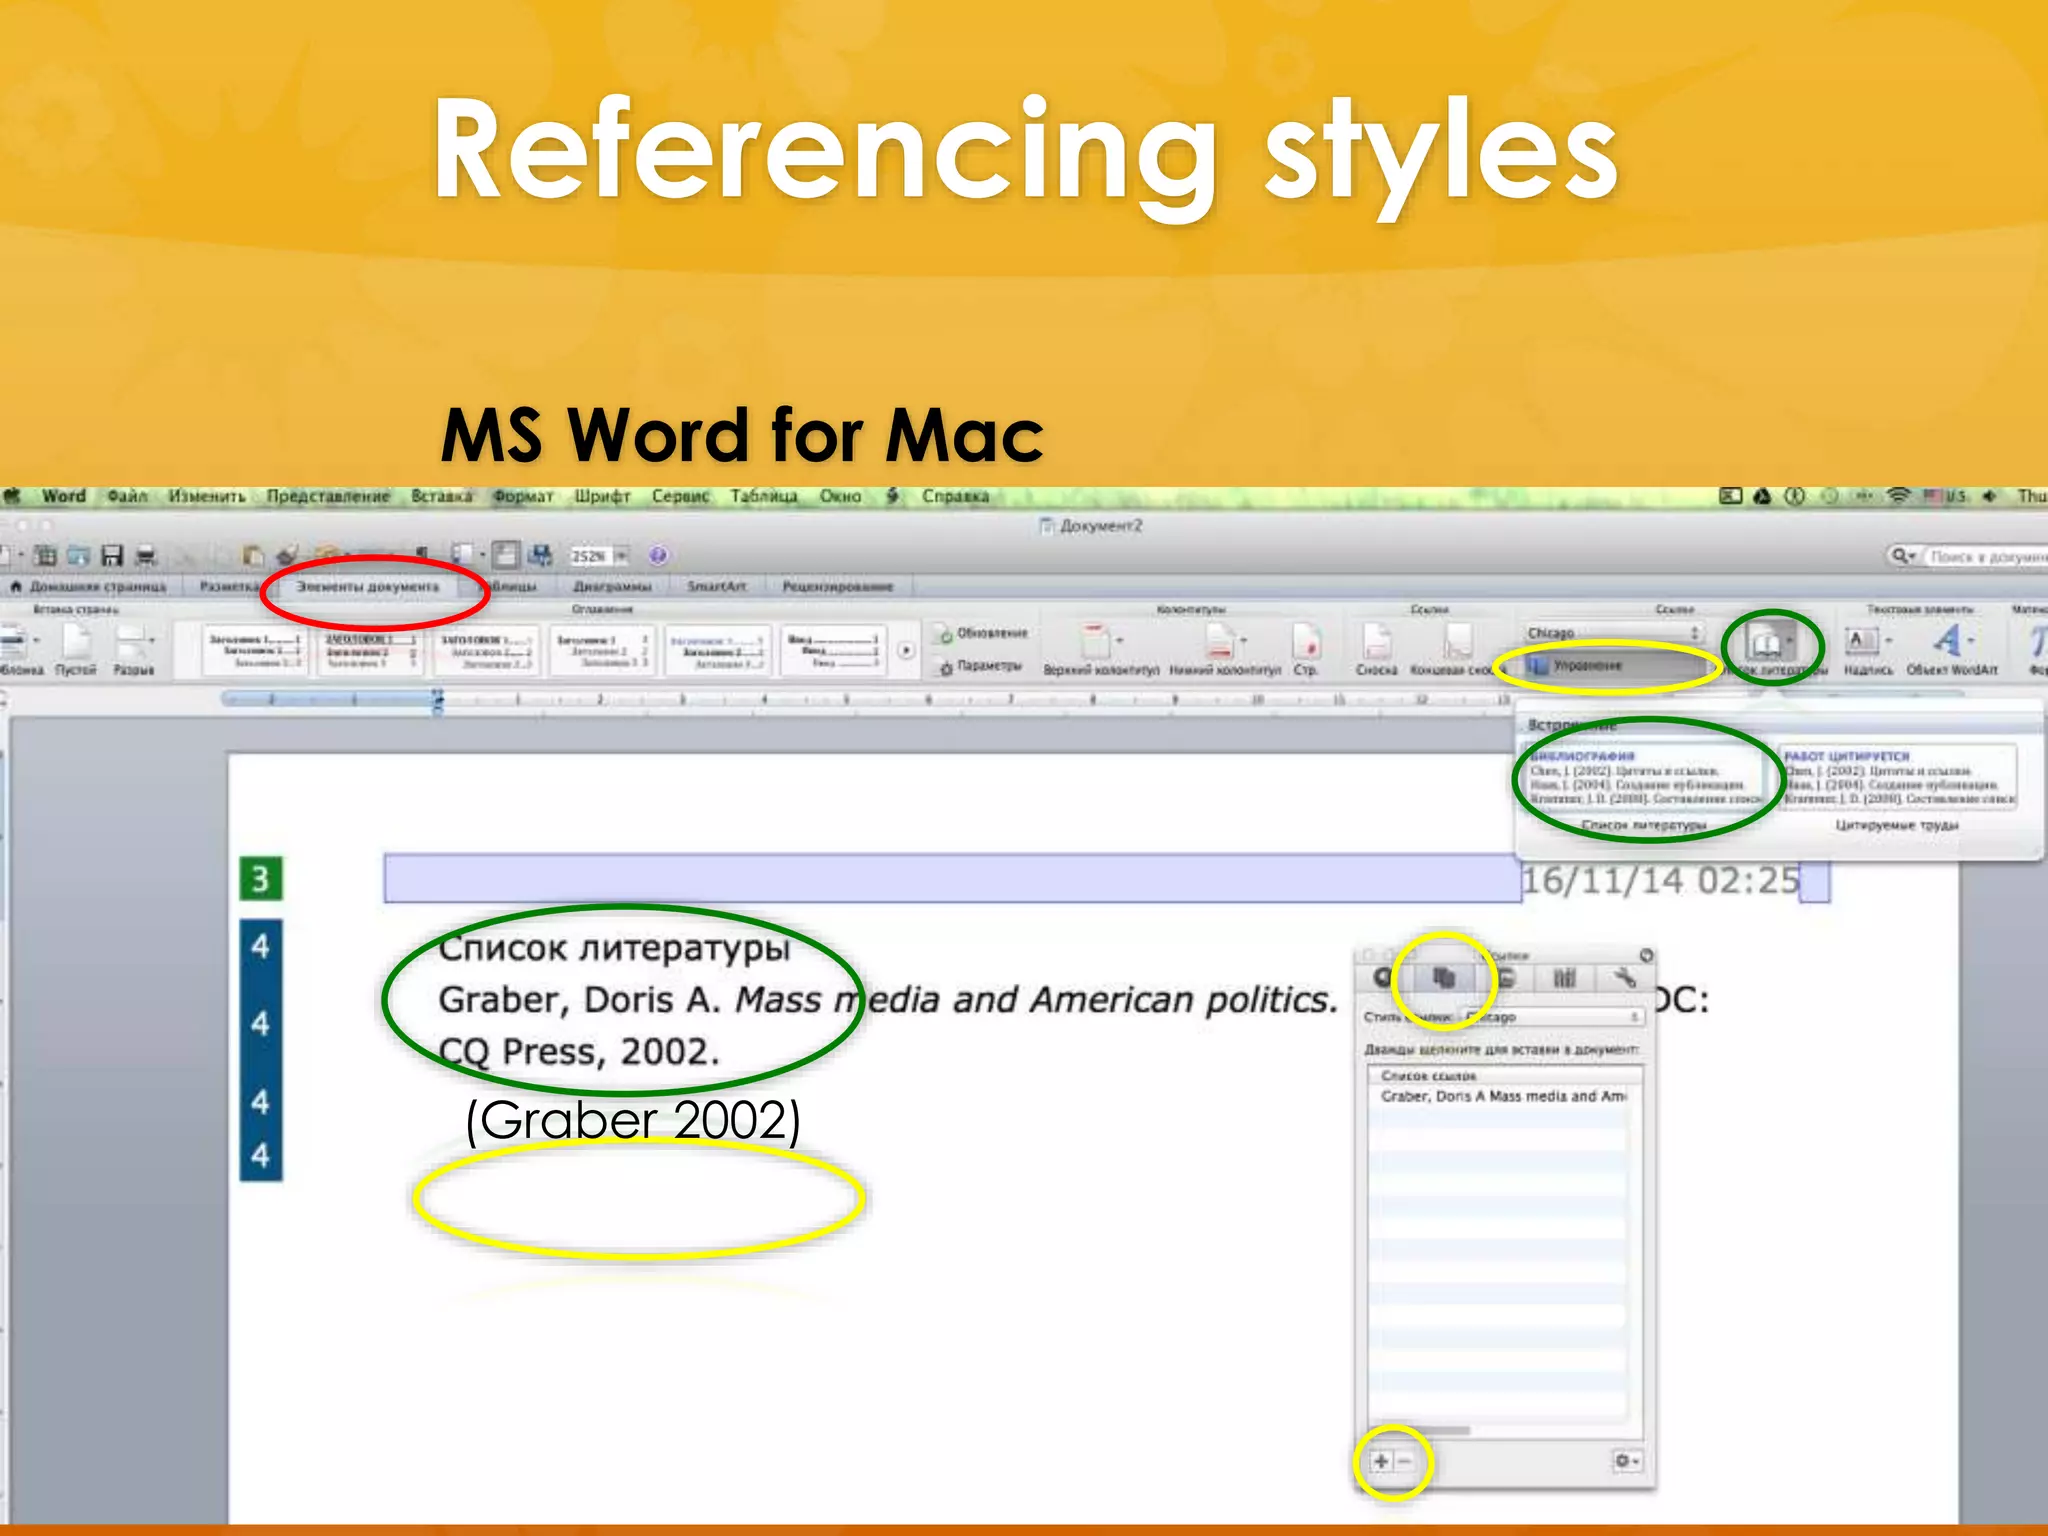Image resolution: width=2048 pixels, height=1536 pixels.
Task: Click the Стр. page number icon
Action: pyautogui.click(x=1306, y=640)
